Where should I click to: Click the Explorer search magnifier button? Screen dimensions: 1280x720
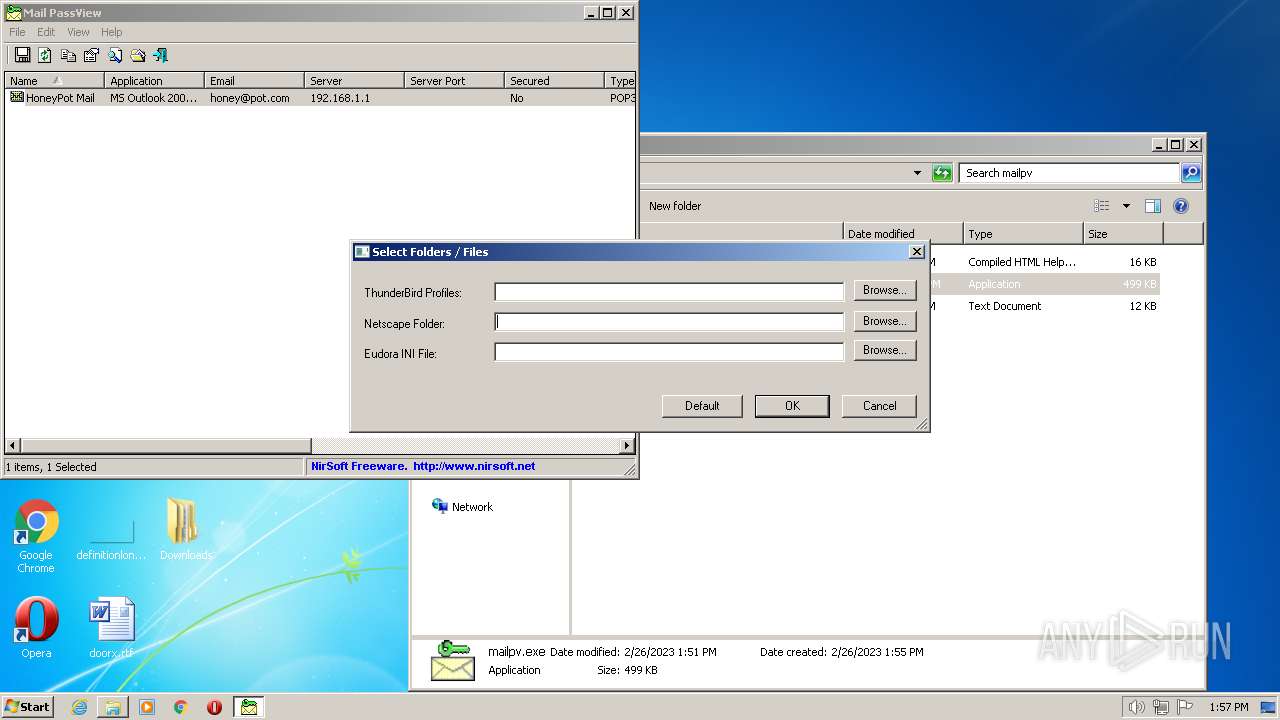click(1190, 173)
